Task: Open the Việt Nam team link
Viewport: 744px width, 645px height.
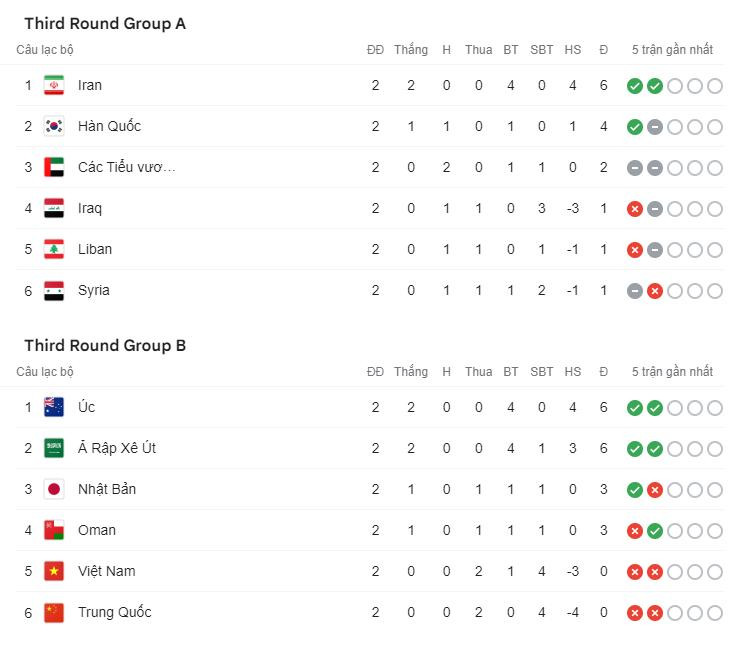Action: click(x=106, y=572)
